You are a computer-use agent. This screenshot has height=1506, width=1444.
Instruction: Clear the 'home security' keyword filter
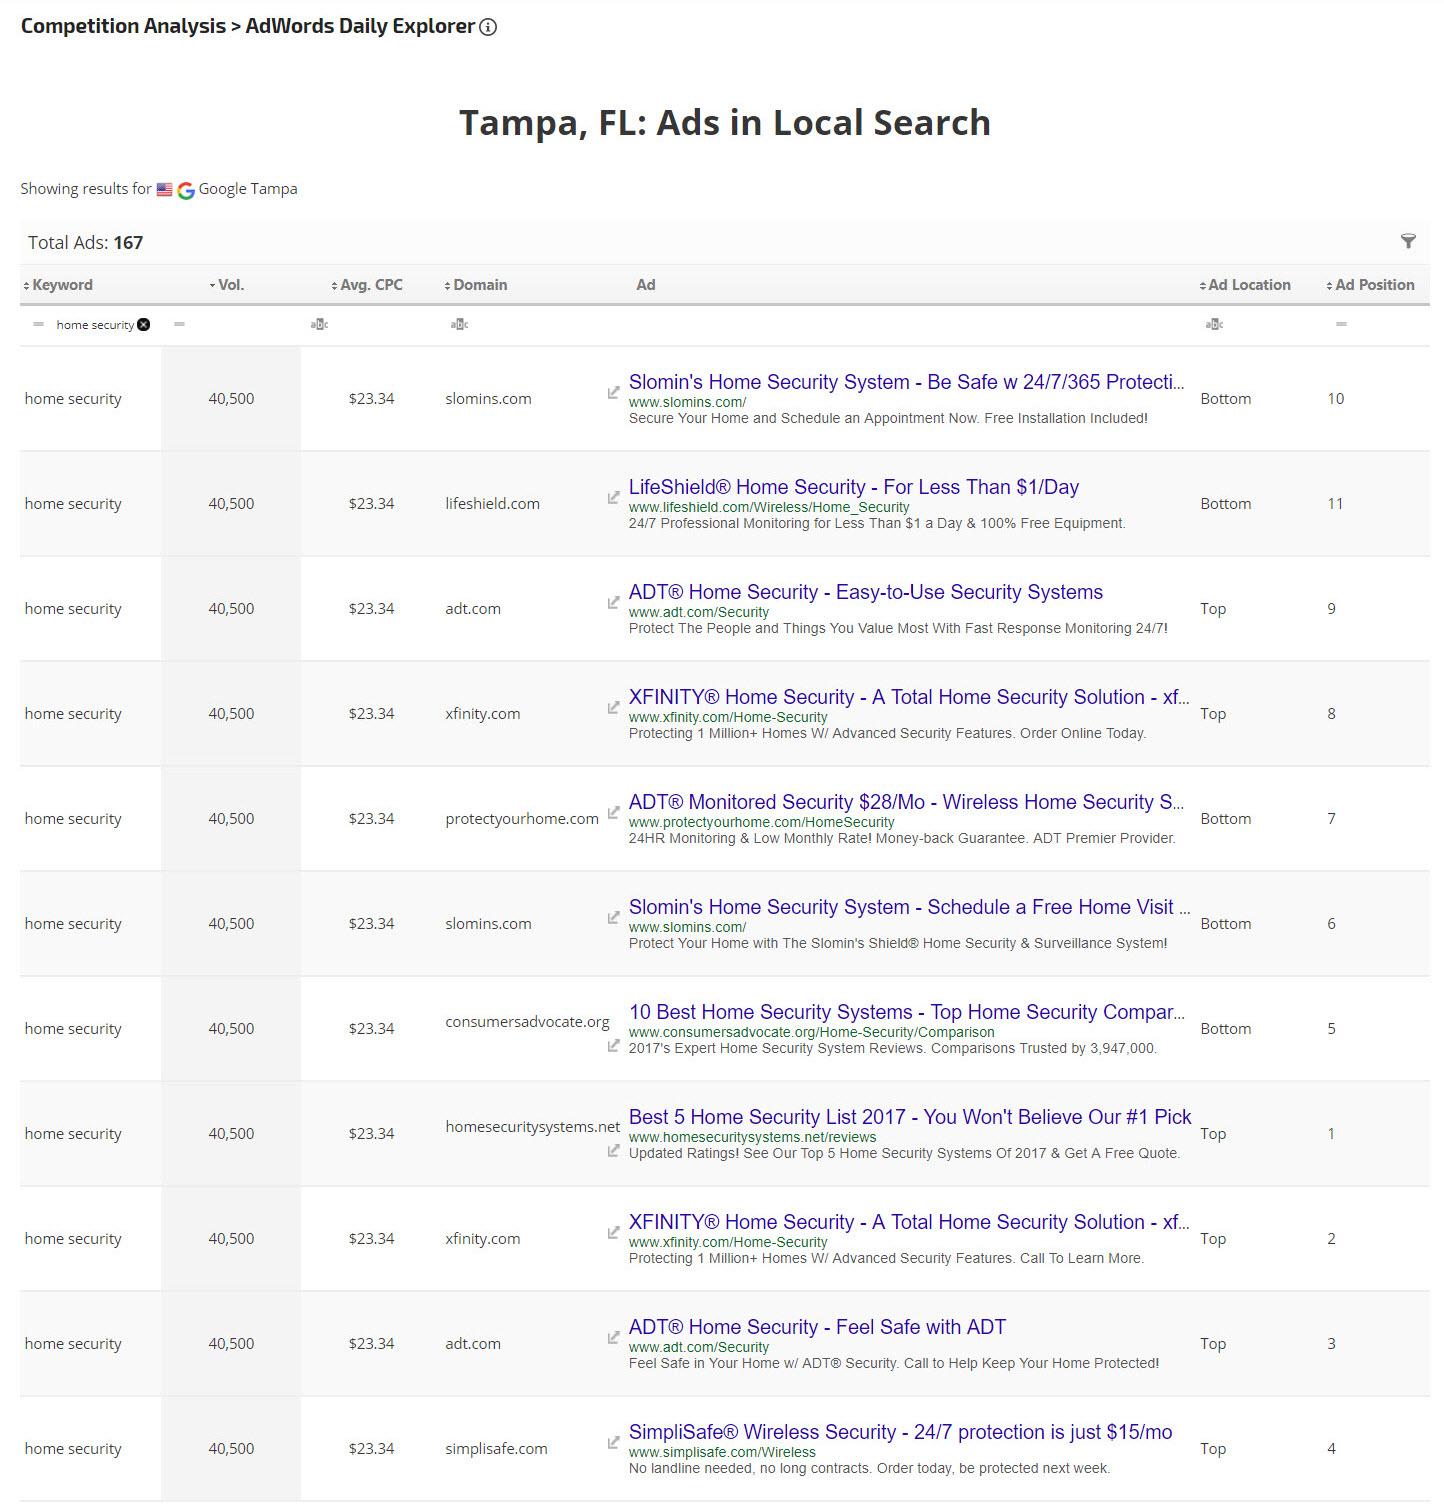(144, 325)
